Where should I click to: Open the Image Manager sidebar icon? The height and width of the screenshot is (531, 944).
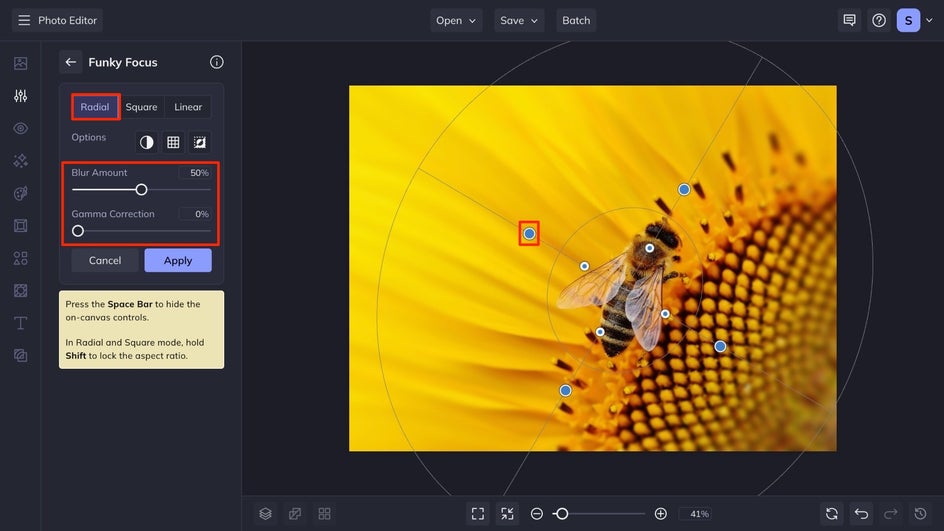tap(20, 63)
